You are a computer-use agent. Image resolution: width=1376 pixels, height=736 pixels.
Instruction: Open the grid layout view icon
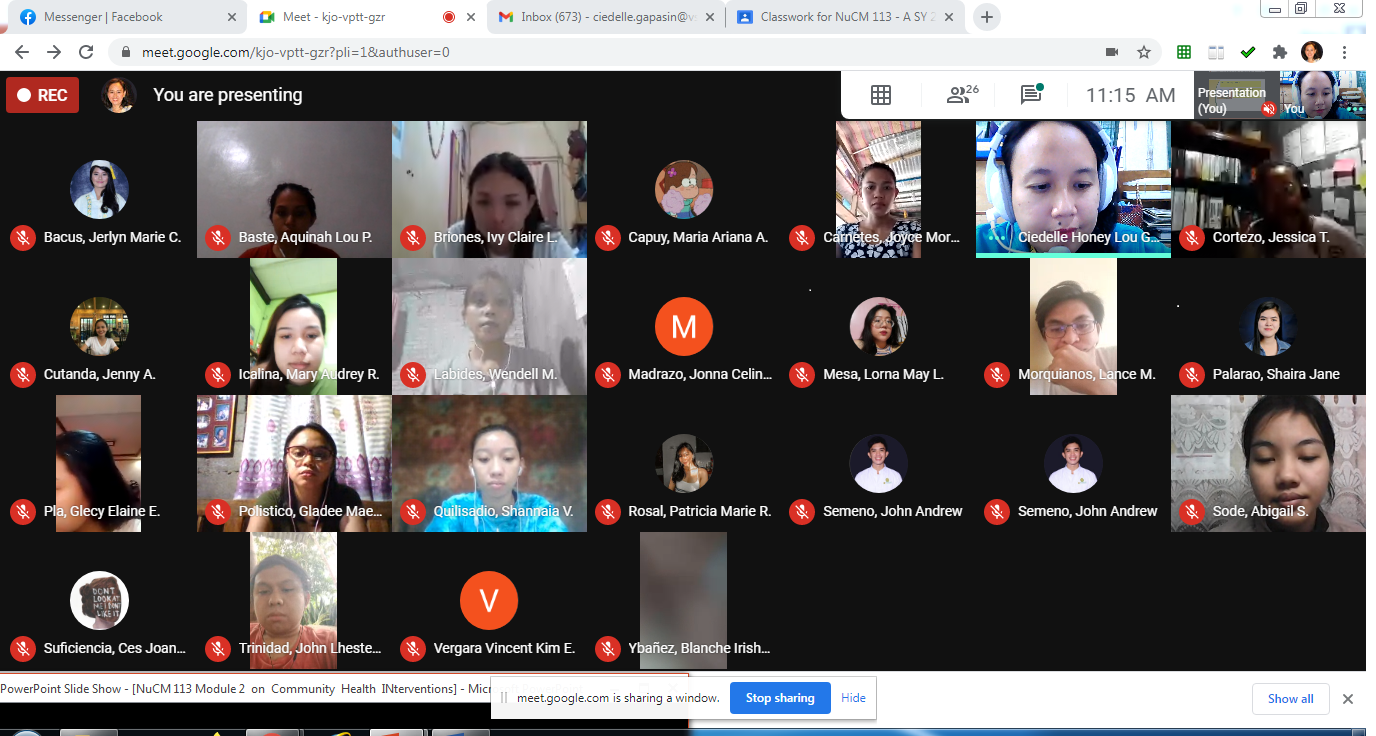point(881,95)
